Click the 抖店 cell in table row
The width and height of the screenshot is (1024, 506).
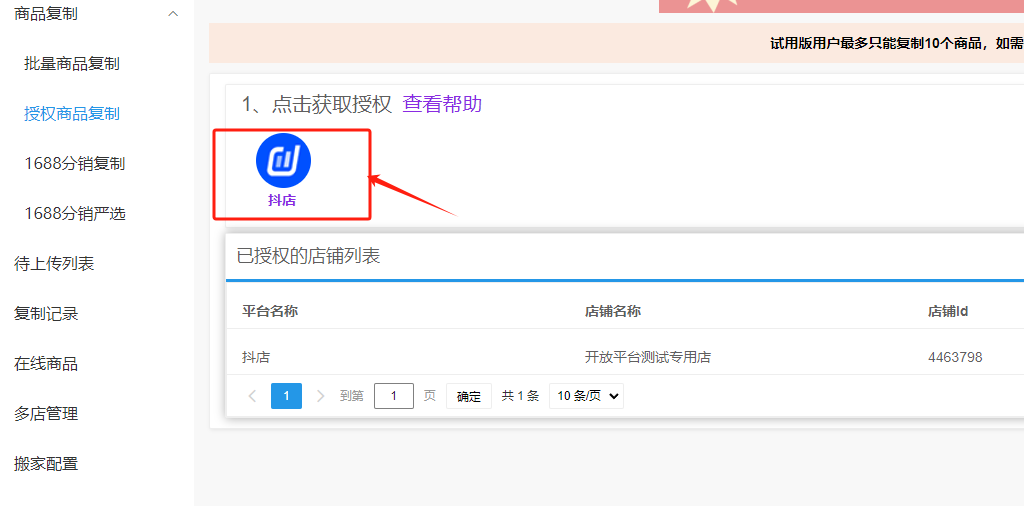(256, 357)
